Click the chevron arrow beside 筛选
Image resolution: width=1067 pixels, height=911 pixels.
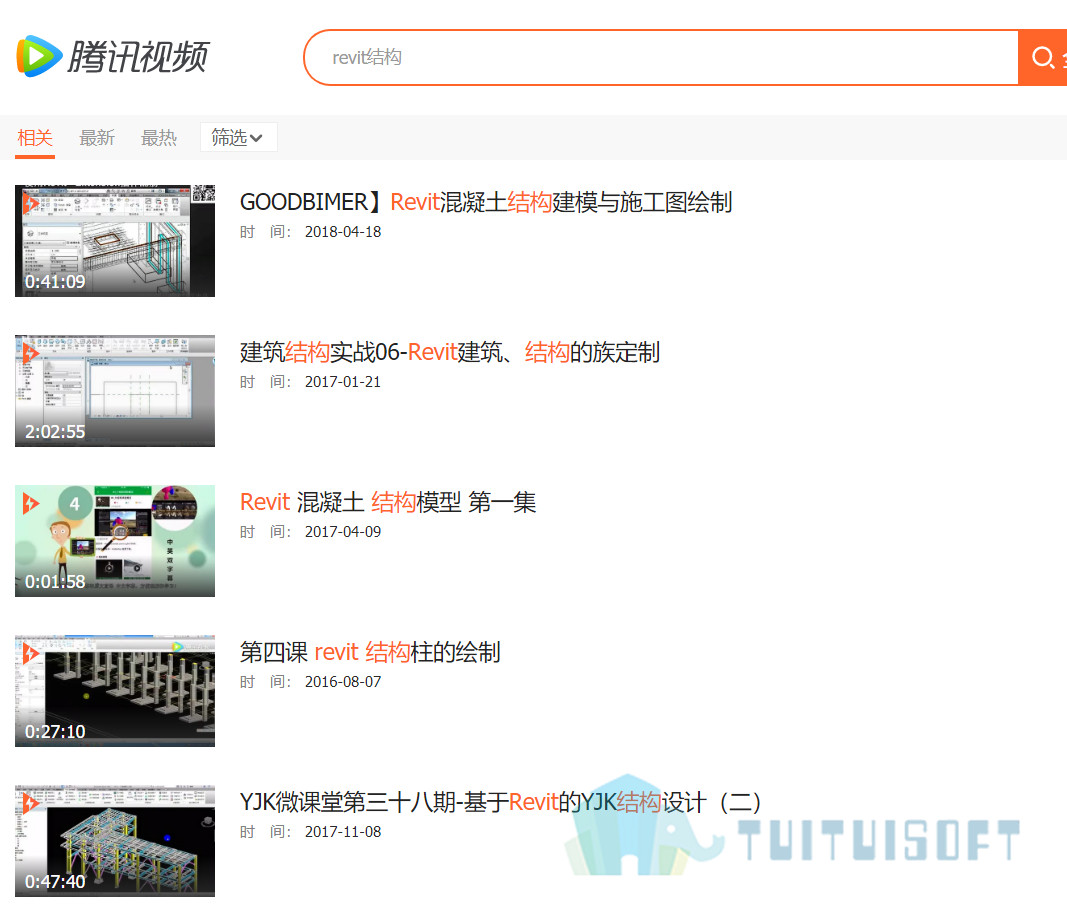pos(256,138)
